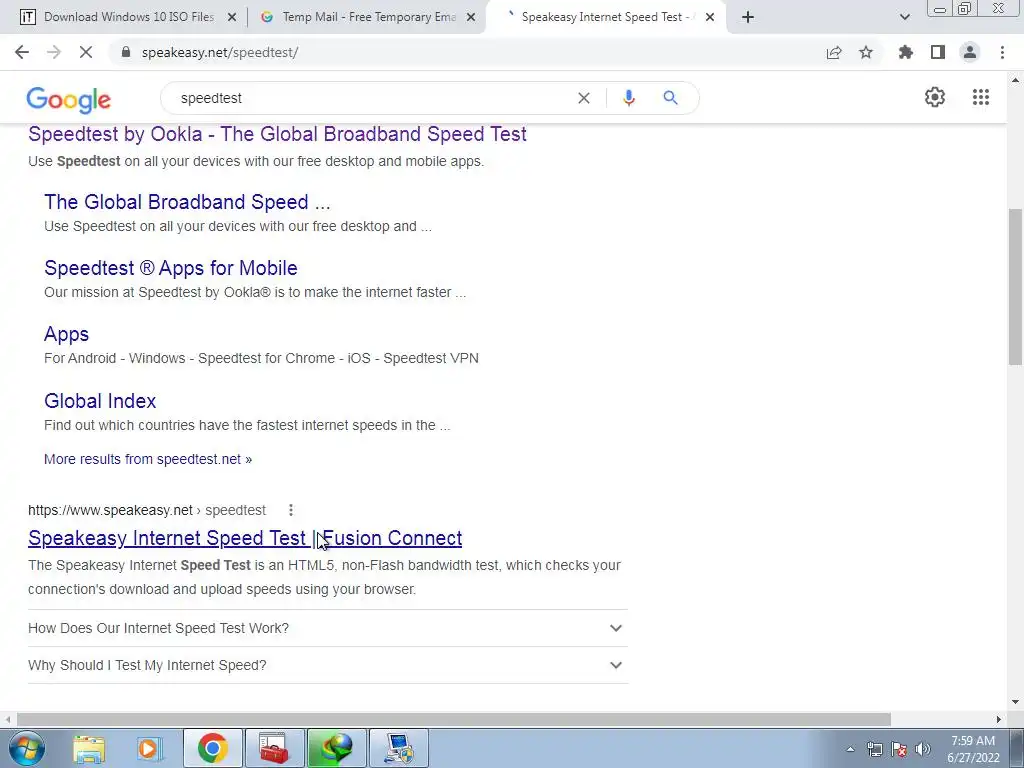Image resolution: width=1024 pixels, height=768 pixels.
Task: Open the tab search dropdown arrow
Action: [x=904, y=17]
